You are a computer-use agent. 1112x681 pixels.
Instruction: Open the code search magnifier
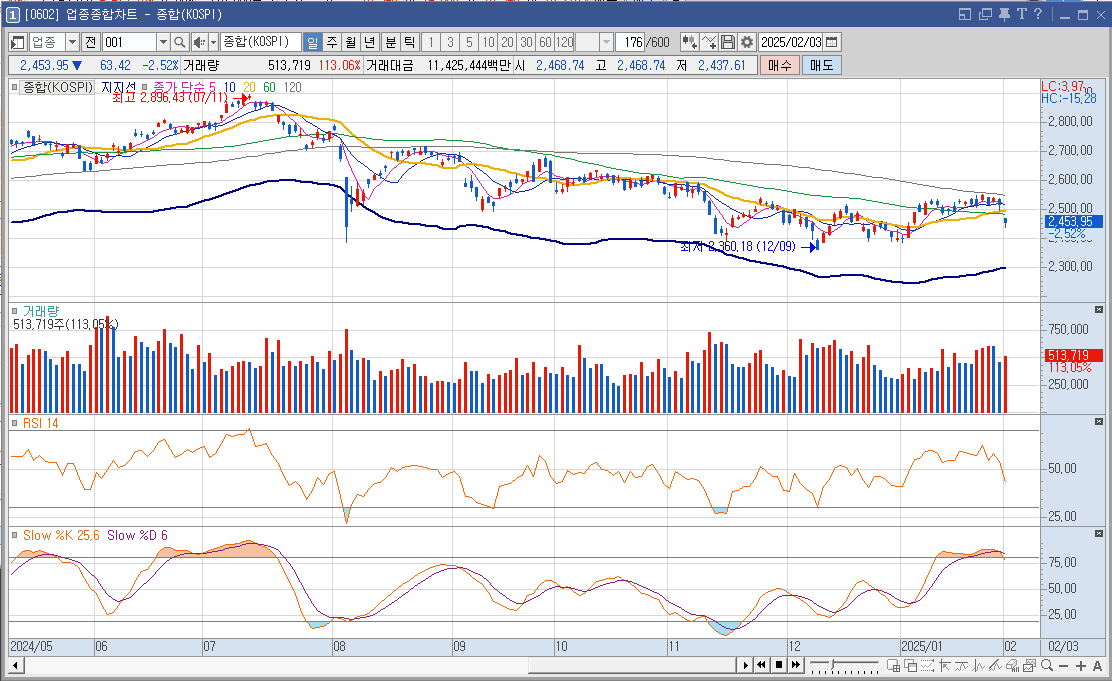(x=179, y=43)
